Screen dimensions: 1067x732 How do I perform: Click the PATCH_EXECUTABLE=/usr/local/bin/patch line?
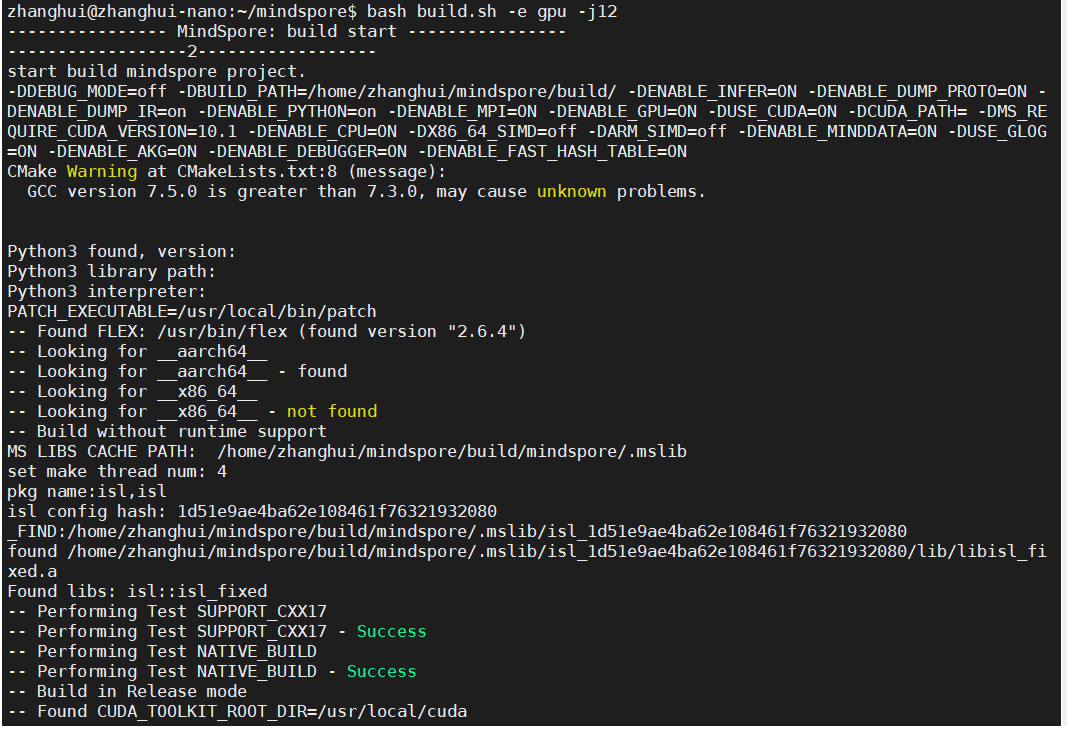(x=192, y=311)
